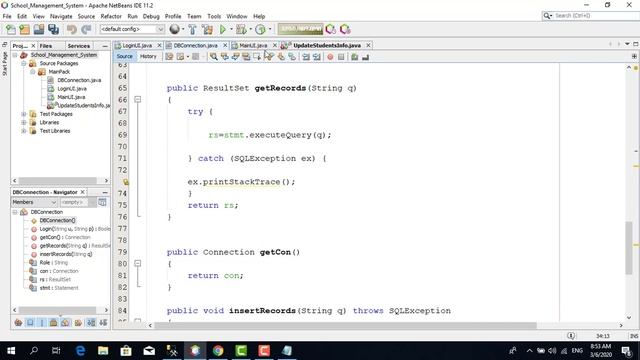Click the Debug Project icon
The height and width of the screenshot is (360, 640).
(241, 29)
